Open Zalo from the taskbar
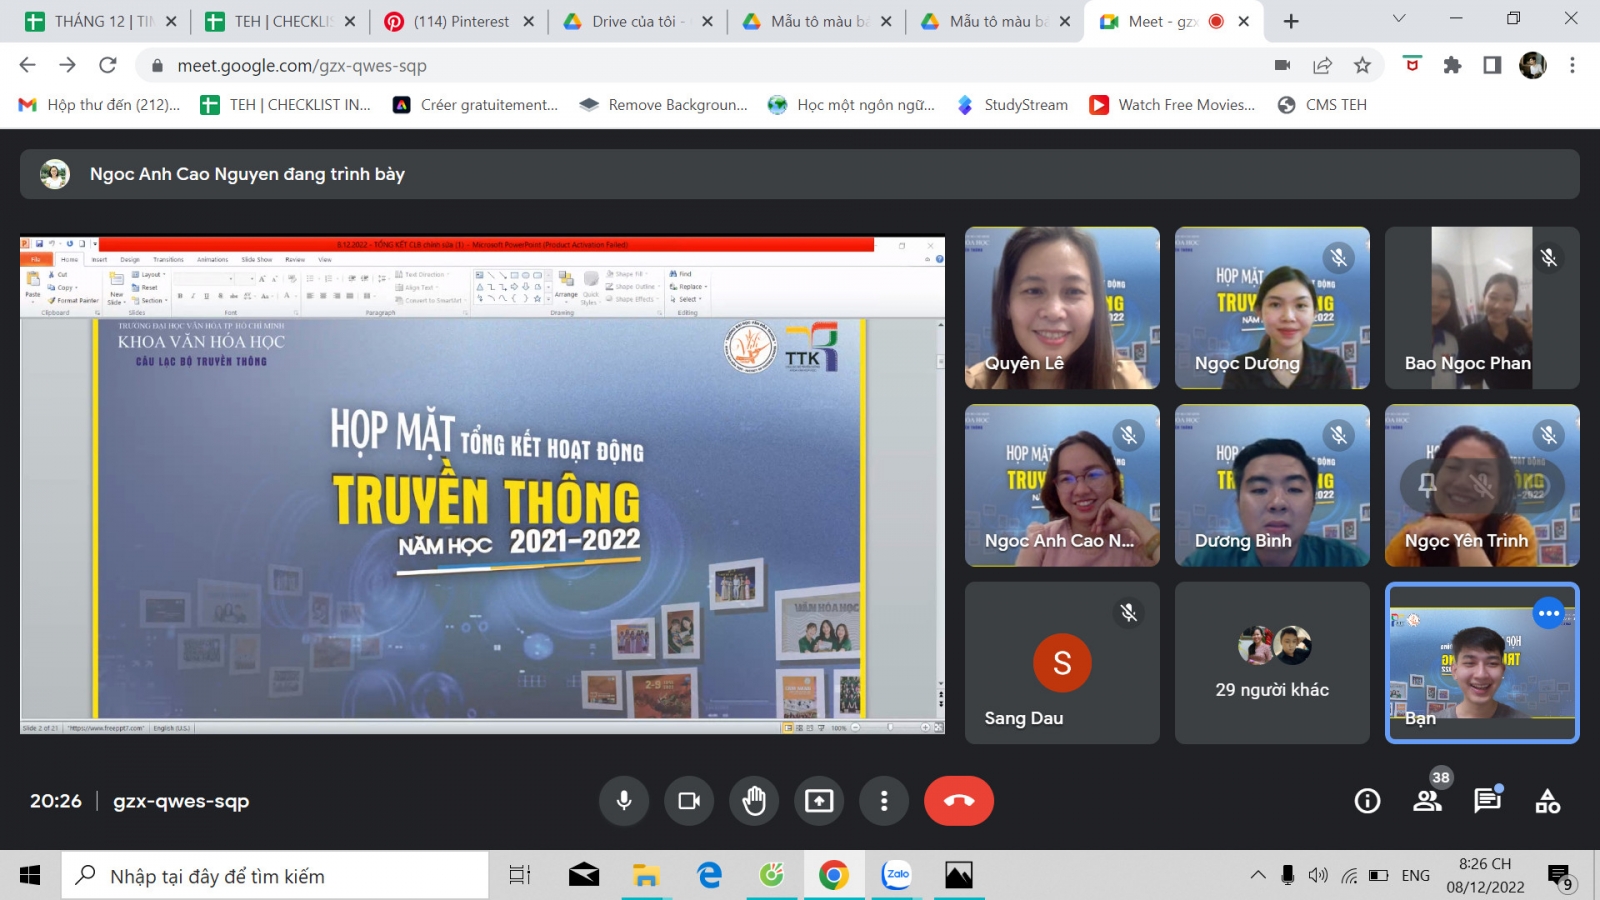The width and height of the screenshot is (1600, 900). click(x=897, y=876)
